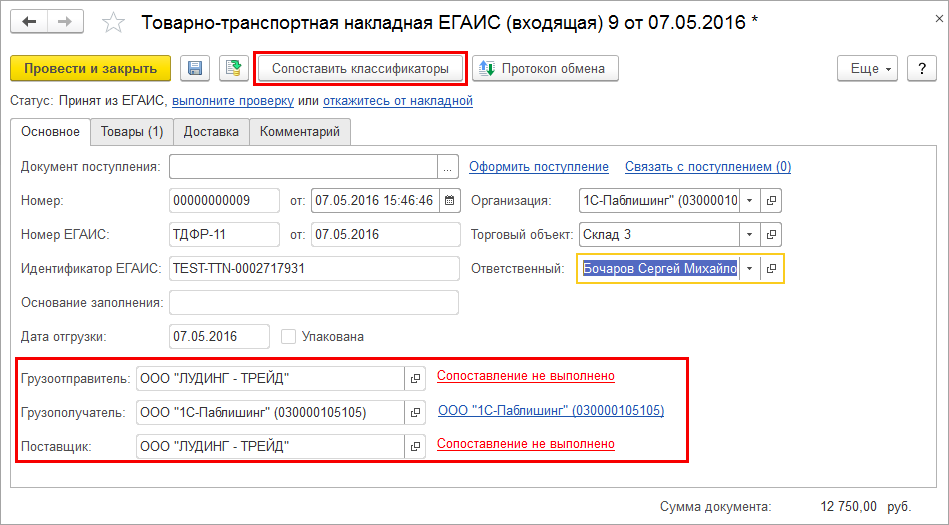949x525 pixels.
Task: Open Торговый объект record with its open icon
Action: click(771, 234)
